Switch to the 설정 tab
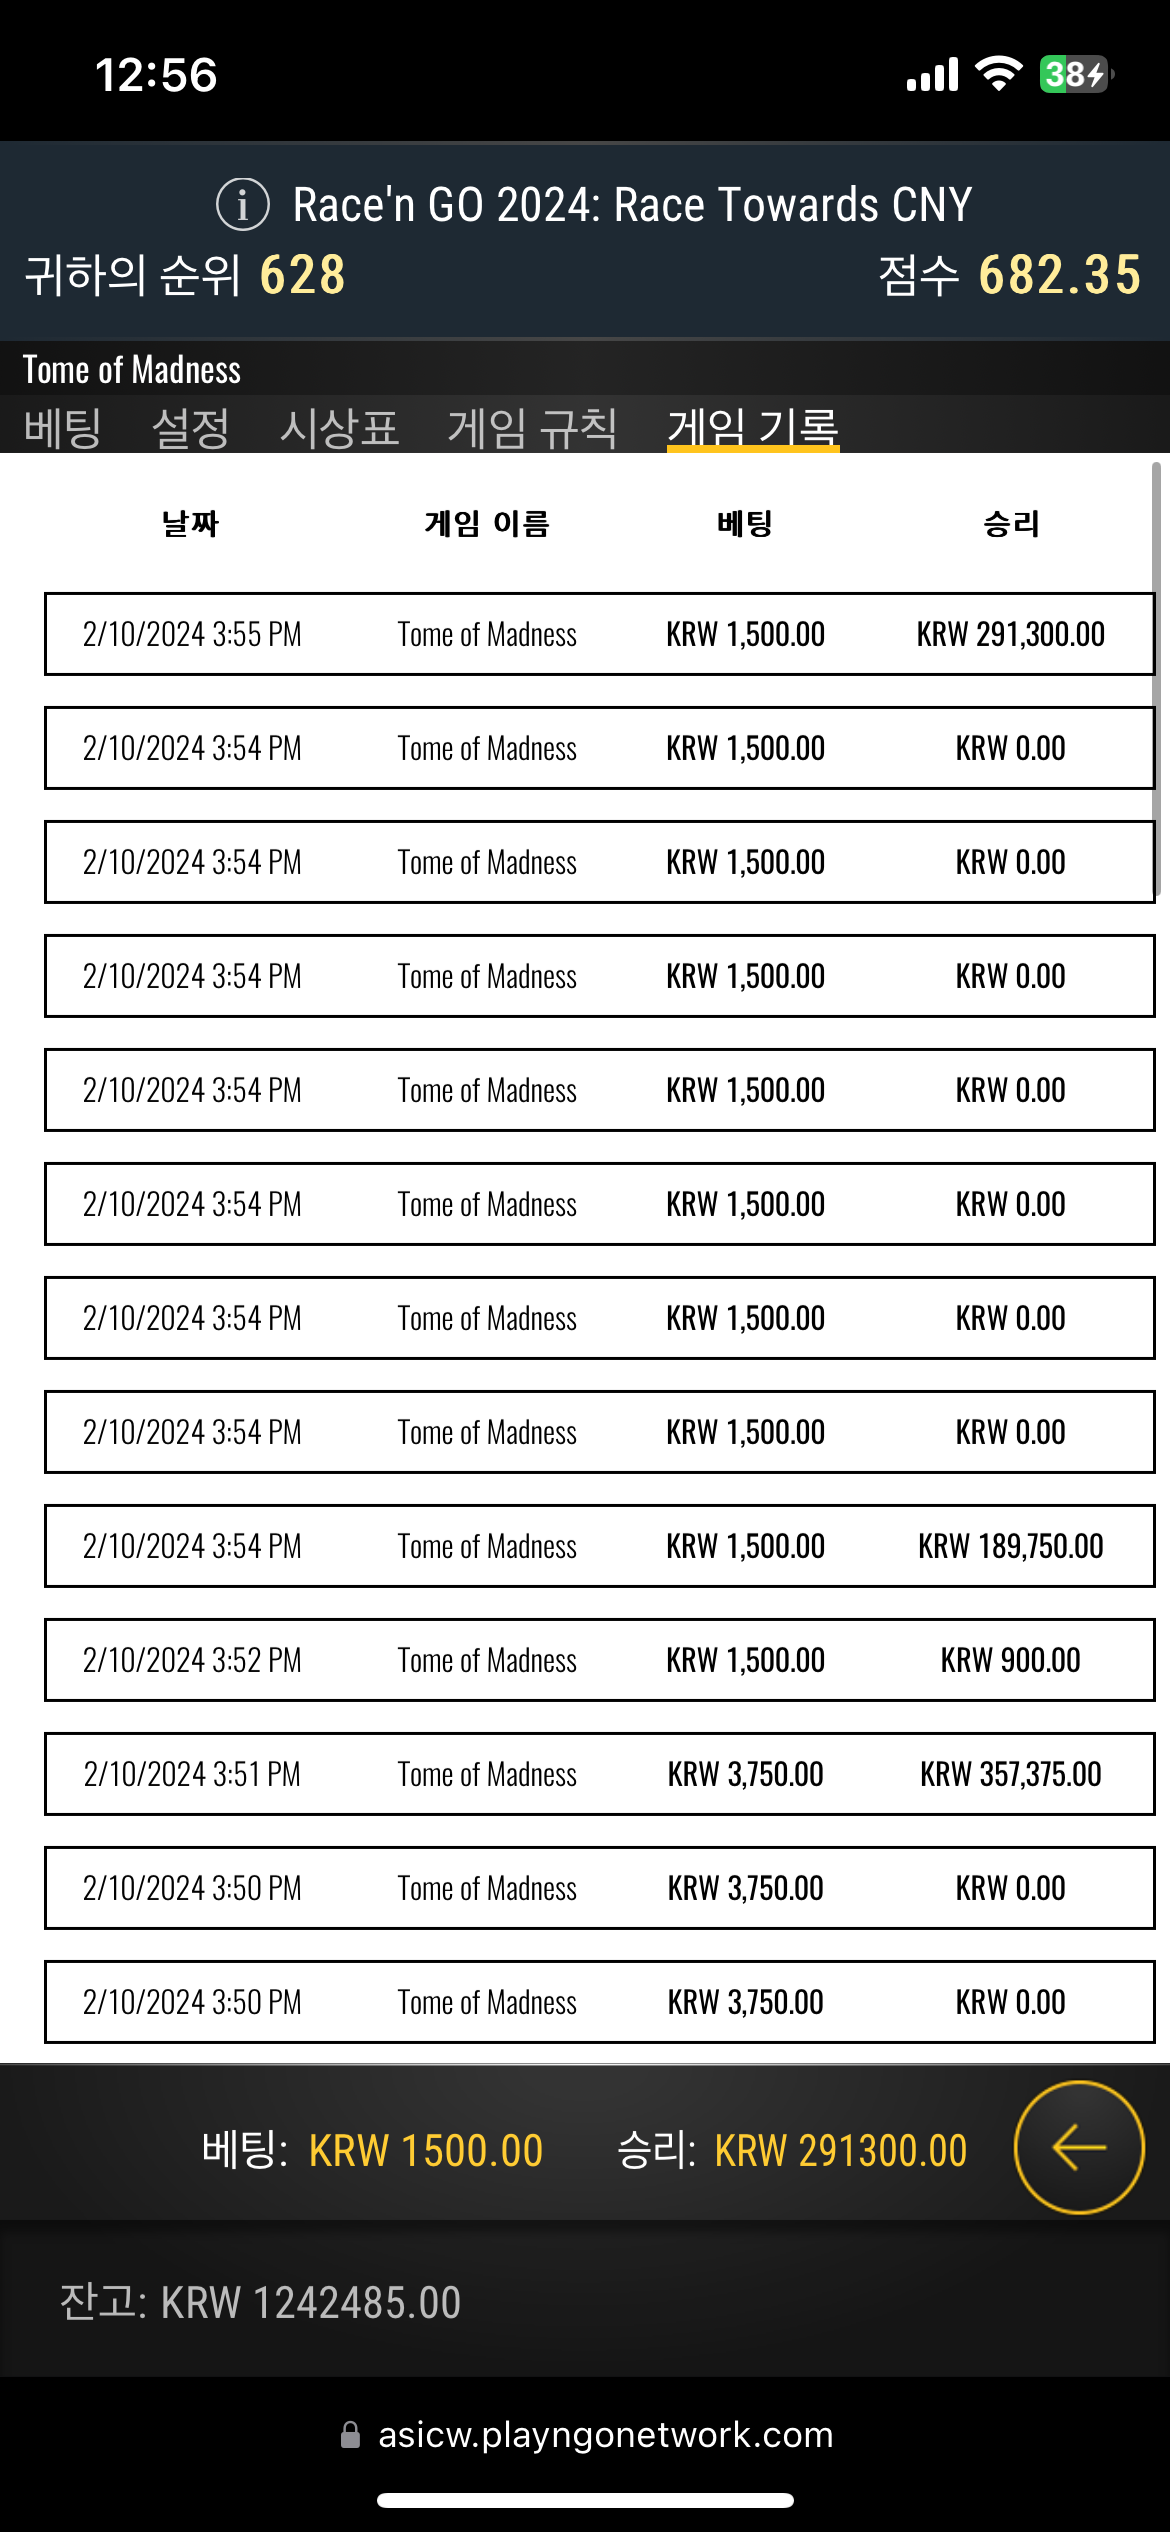Screen dimensions: 1170x2532 pos(190,428)
